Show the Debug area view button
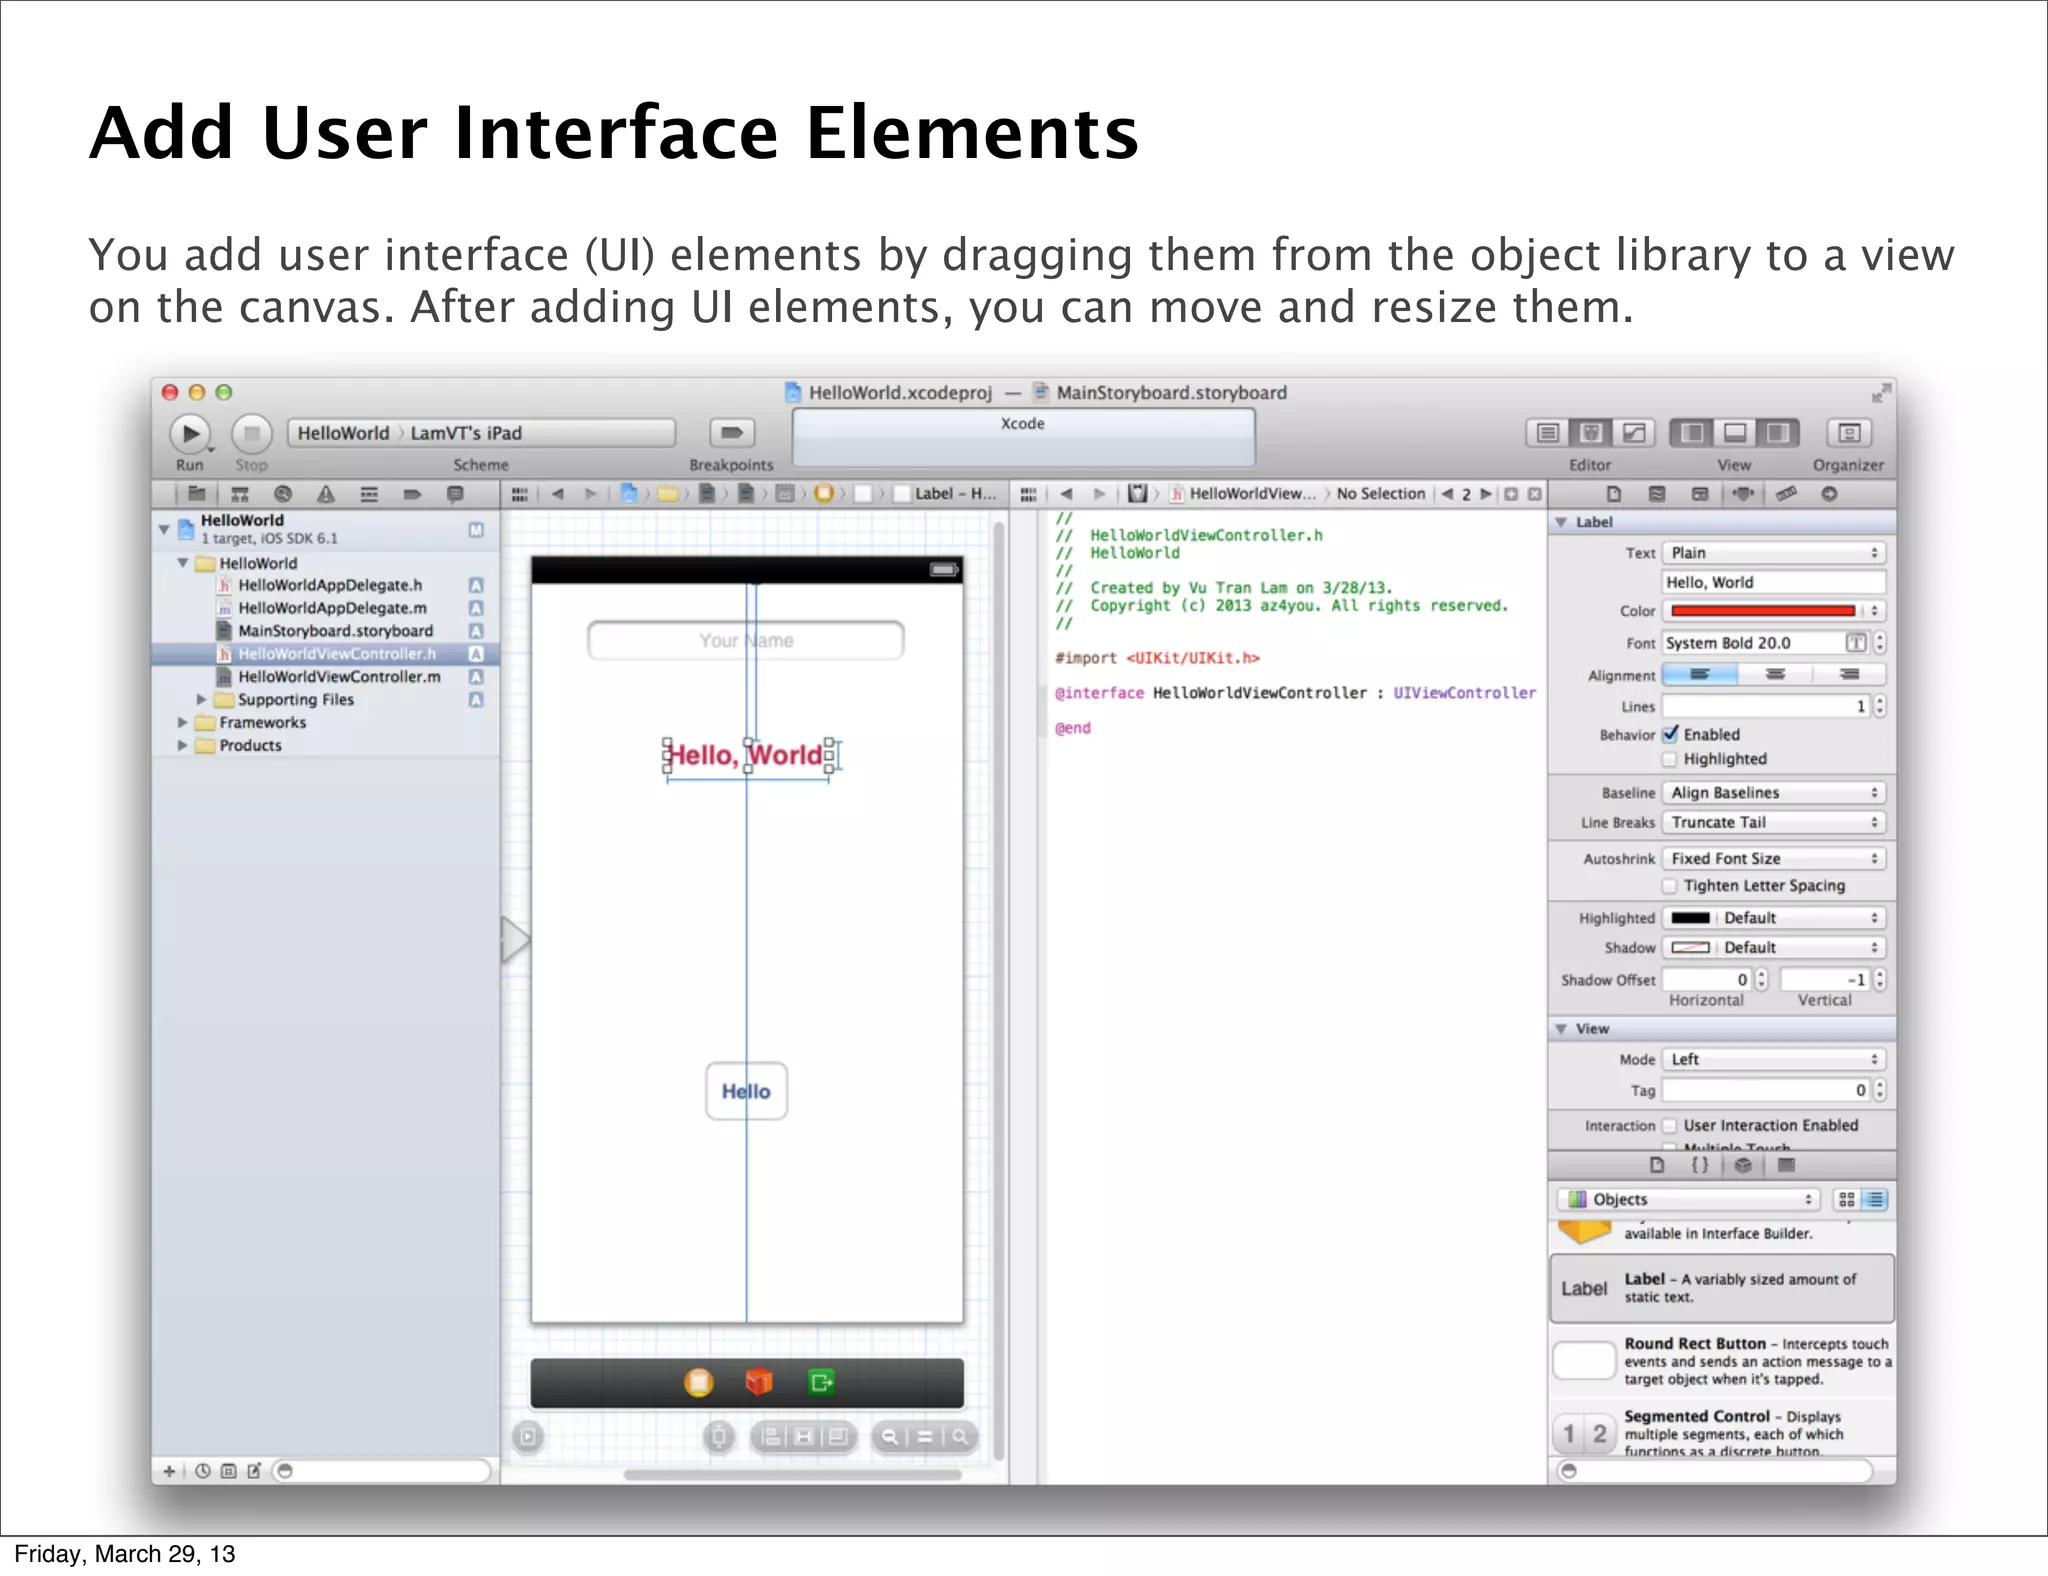2048x1576 pixels. pyautogui.click(x=1735, y=433)
